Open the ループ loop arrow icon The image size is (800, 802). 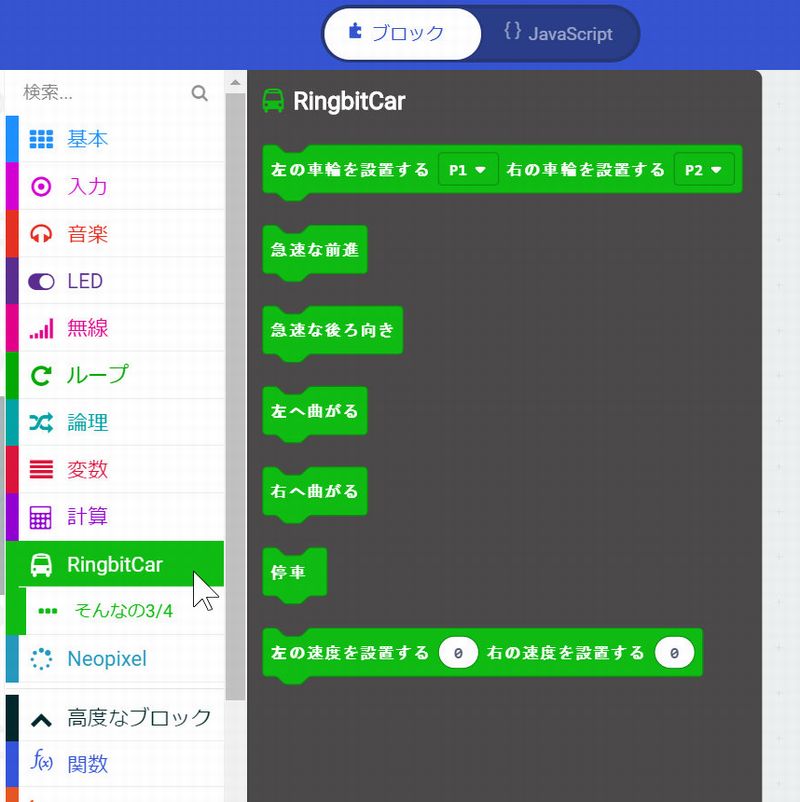point(41,375)
